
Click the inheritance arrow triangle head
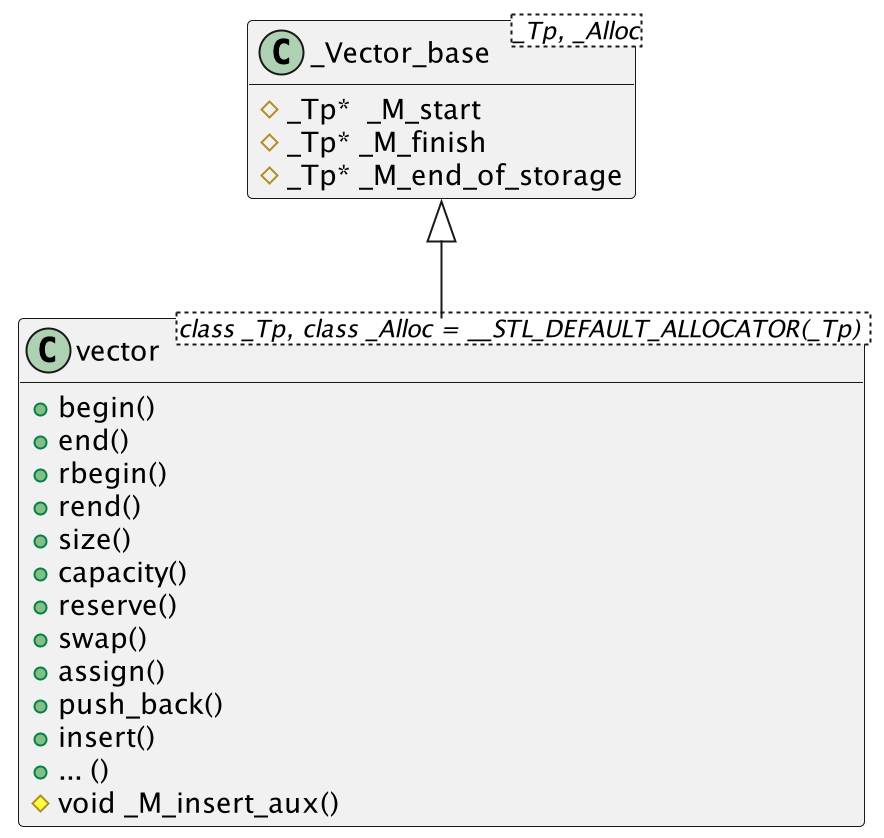tap(441, 222)
